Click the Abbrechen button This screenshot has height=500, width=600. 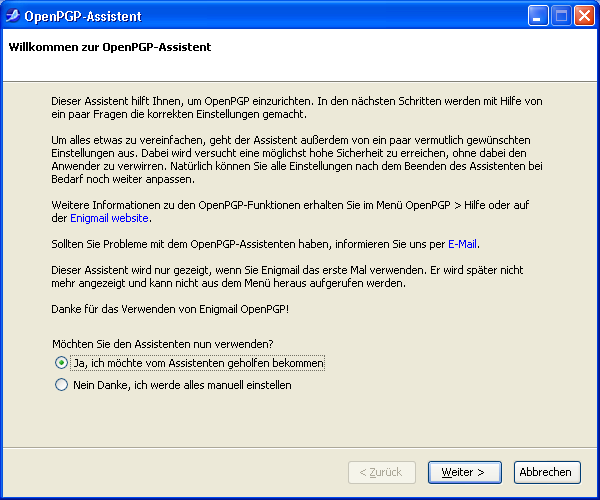click(x=547, y=472)
